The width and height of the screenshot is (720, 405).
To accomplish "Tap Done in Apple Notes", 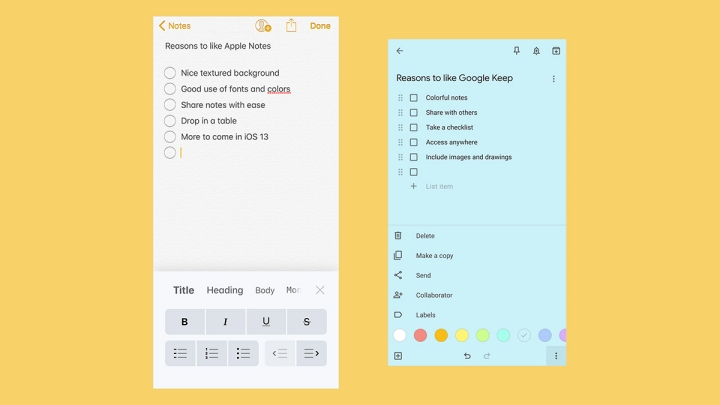I will coord(320,26).
